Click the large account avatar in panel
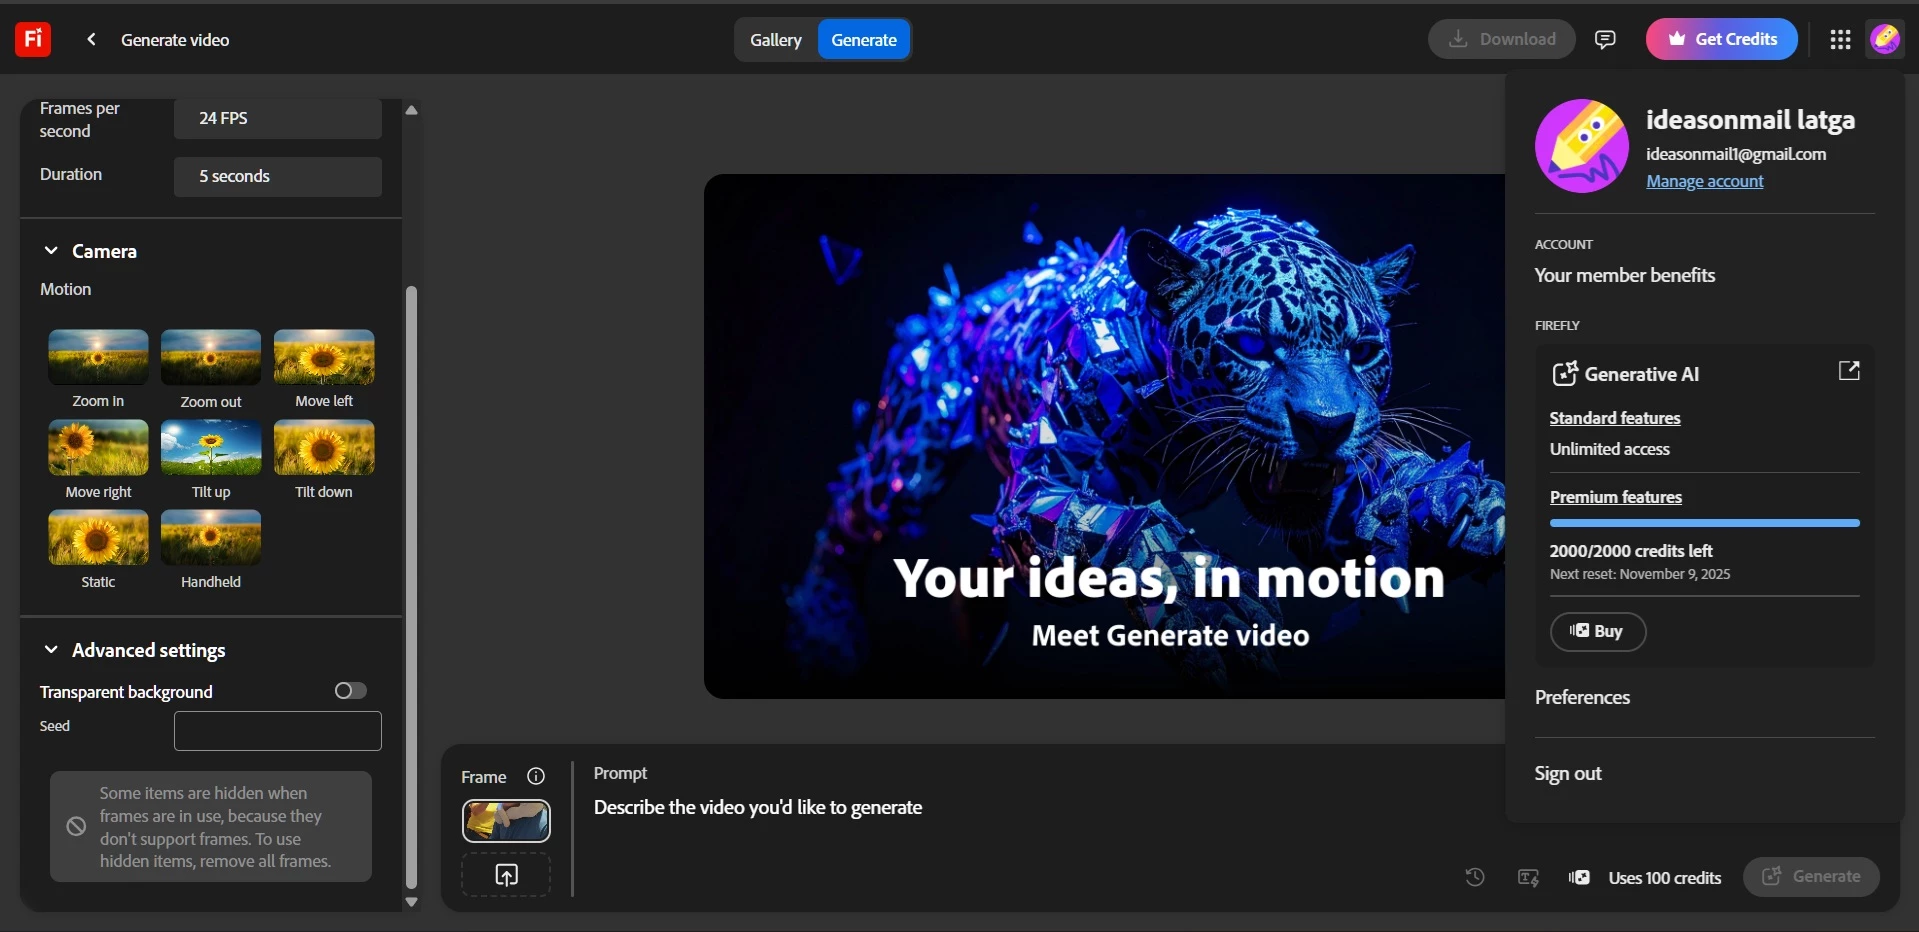Screen dimensions: 1919x932 [x=1582, y=146]
